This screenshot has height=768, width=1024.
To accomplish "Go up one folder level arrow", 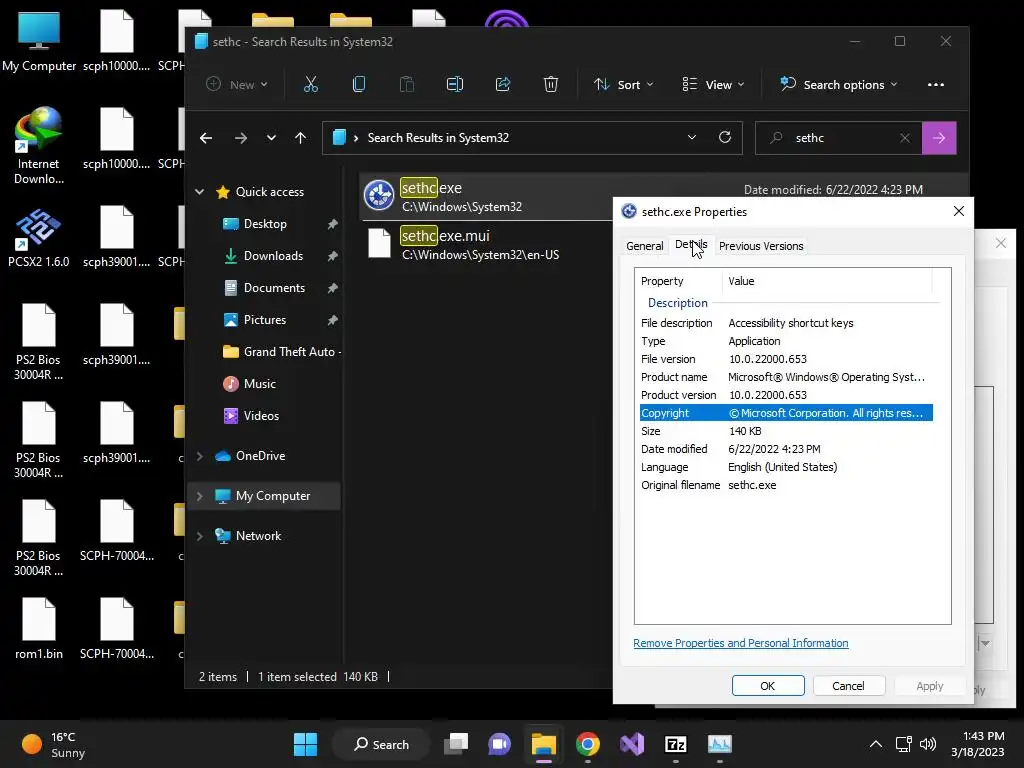I will point(300,138).
